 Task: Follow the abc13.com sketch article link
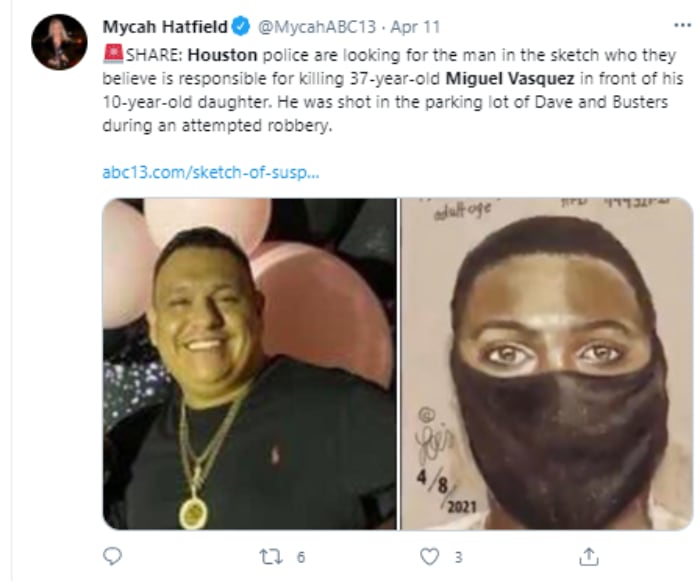(x=210, y=172)
